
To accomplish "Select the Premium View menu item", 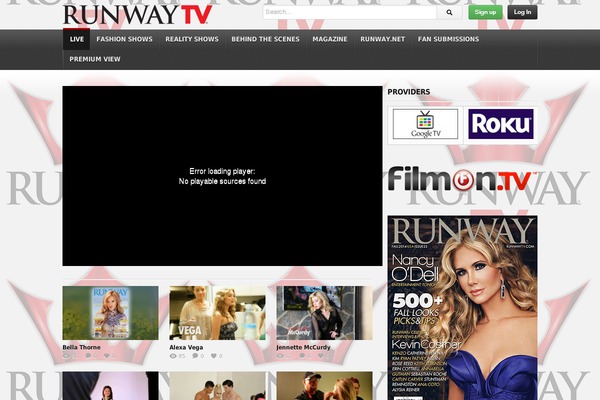I will 95,59.
